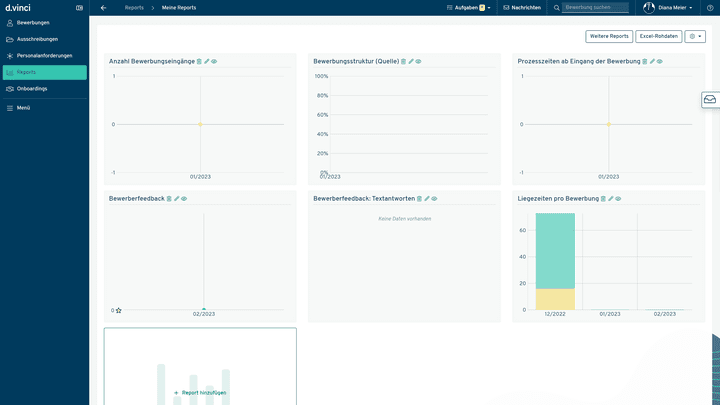Open the inbox tray on right edge
Viewport: 720px width, 405px height.
pyautogui.click(x=709, y=100)
